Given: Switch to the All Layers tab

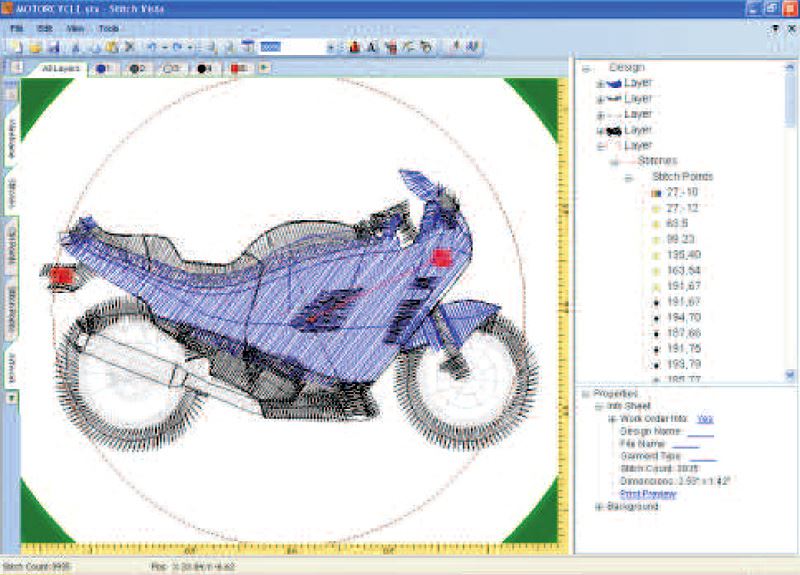Looking at the screenshot, I should [x=61, y=68].
